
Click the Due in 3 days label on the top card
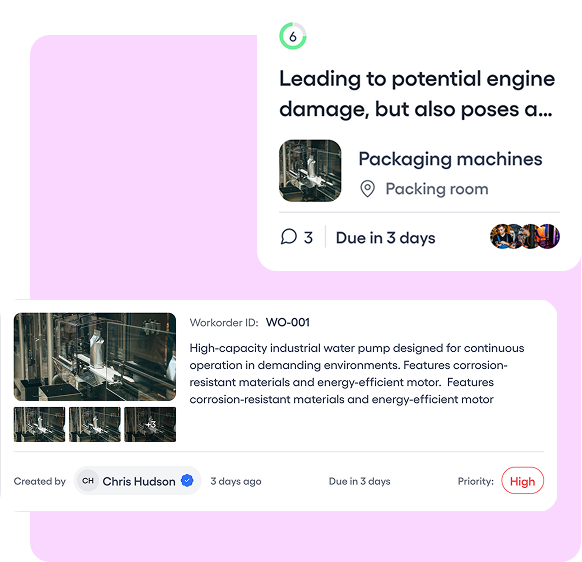(386, 238)
